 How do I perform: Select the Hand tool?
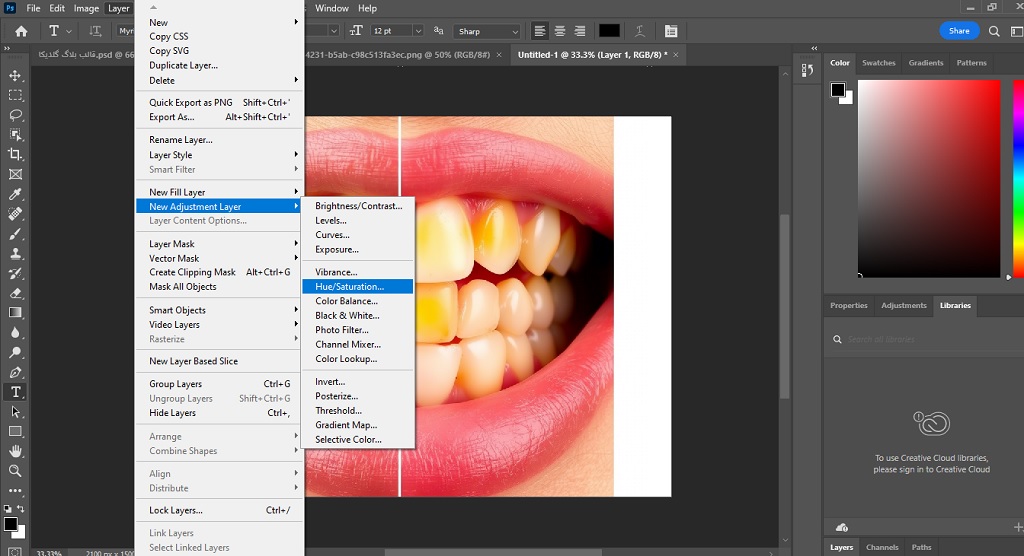point(16,451)
